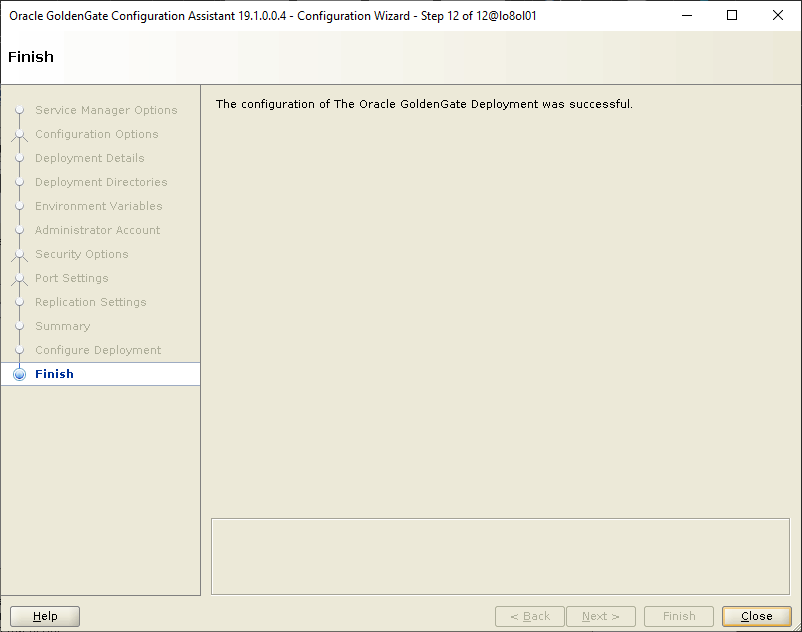802x632 pixels.
Task: Open Help for the configuration wizard
Action: 45,616
